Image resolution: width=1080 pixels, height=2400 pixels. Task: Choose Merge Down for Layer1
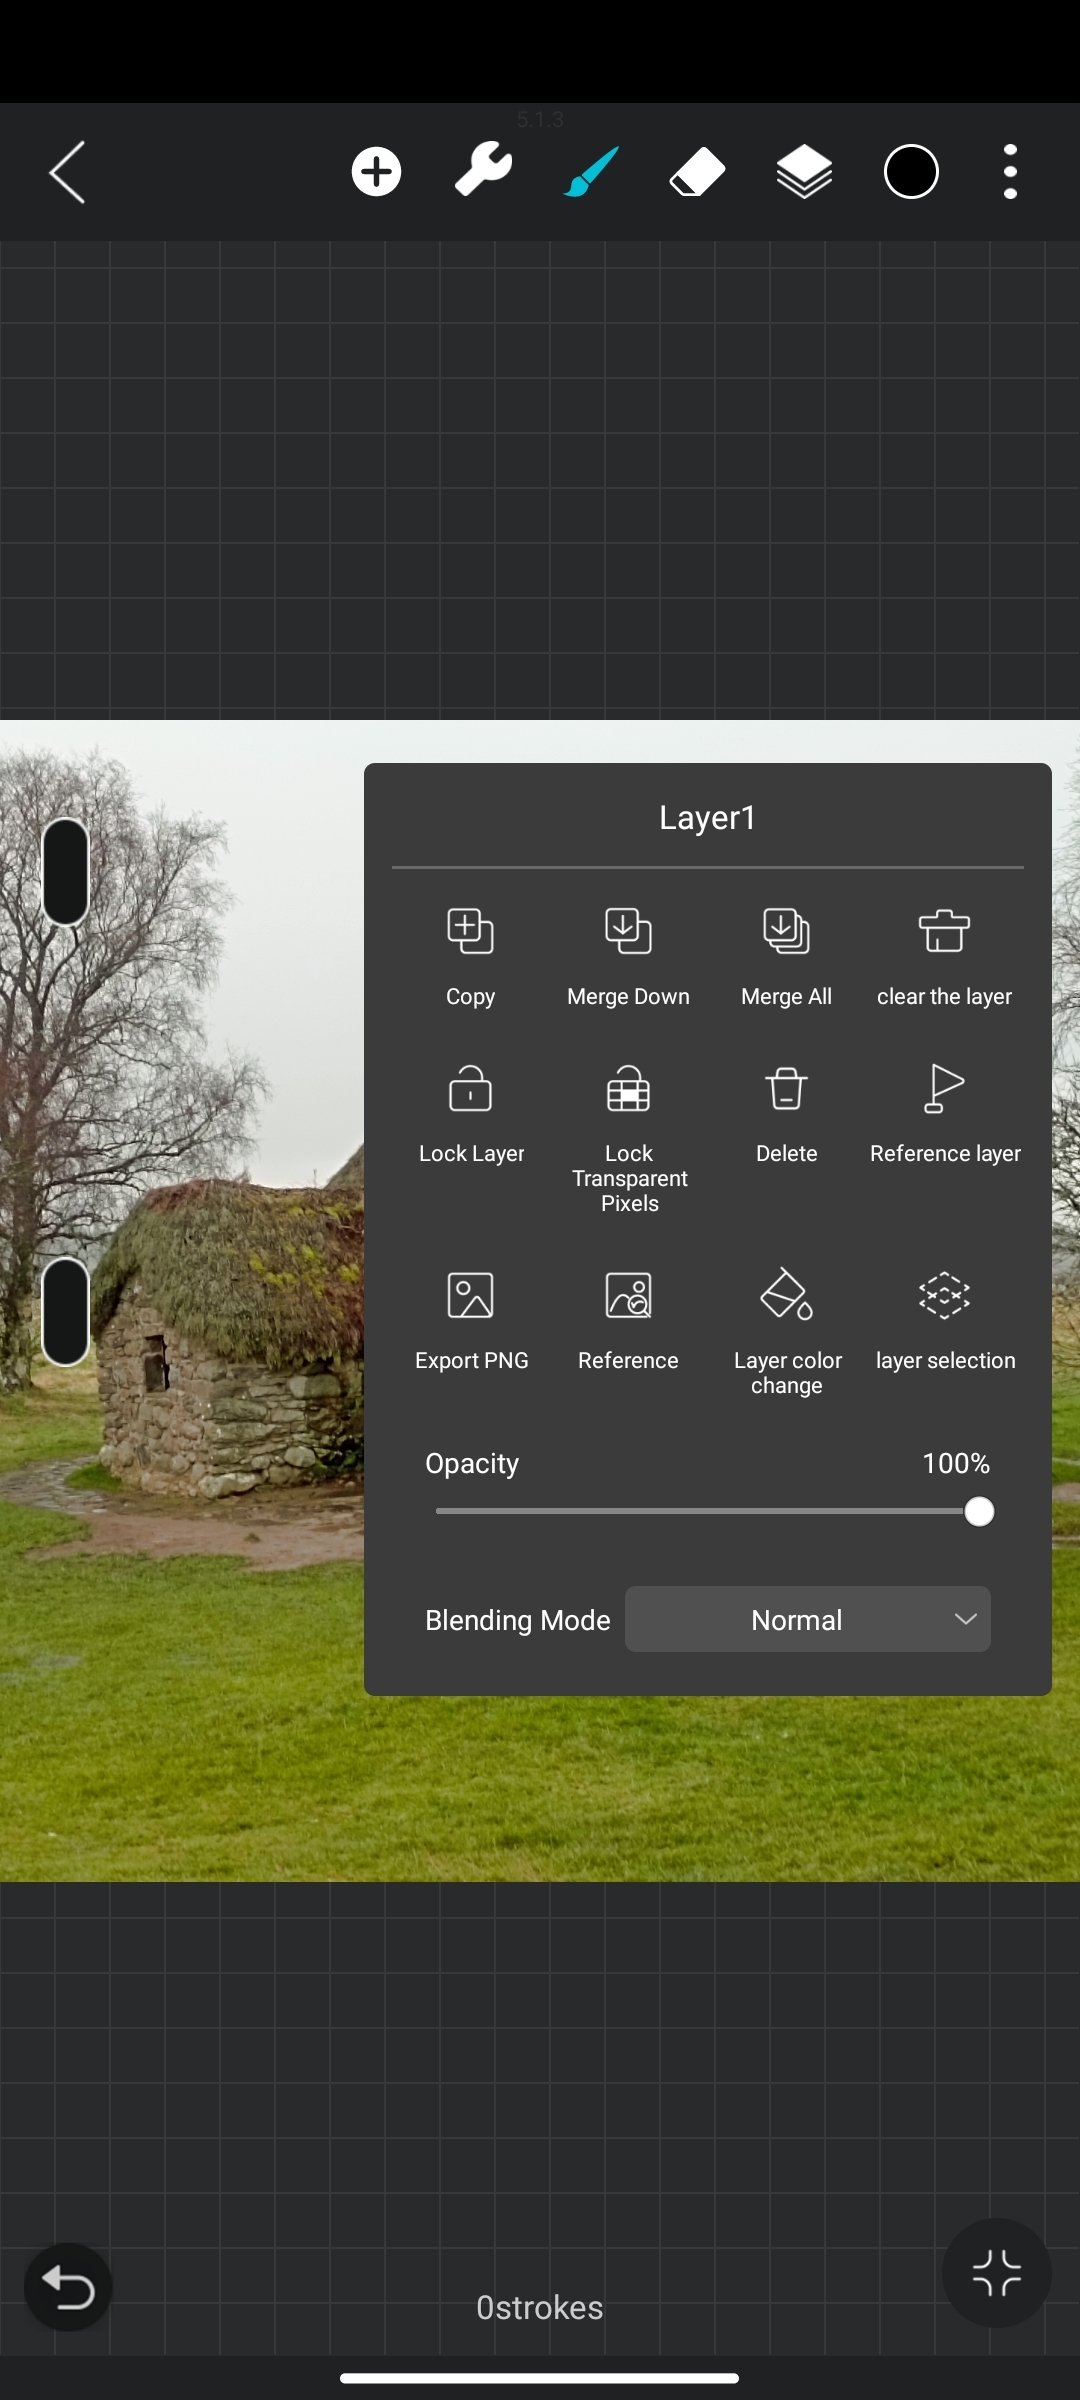[628, 955]
